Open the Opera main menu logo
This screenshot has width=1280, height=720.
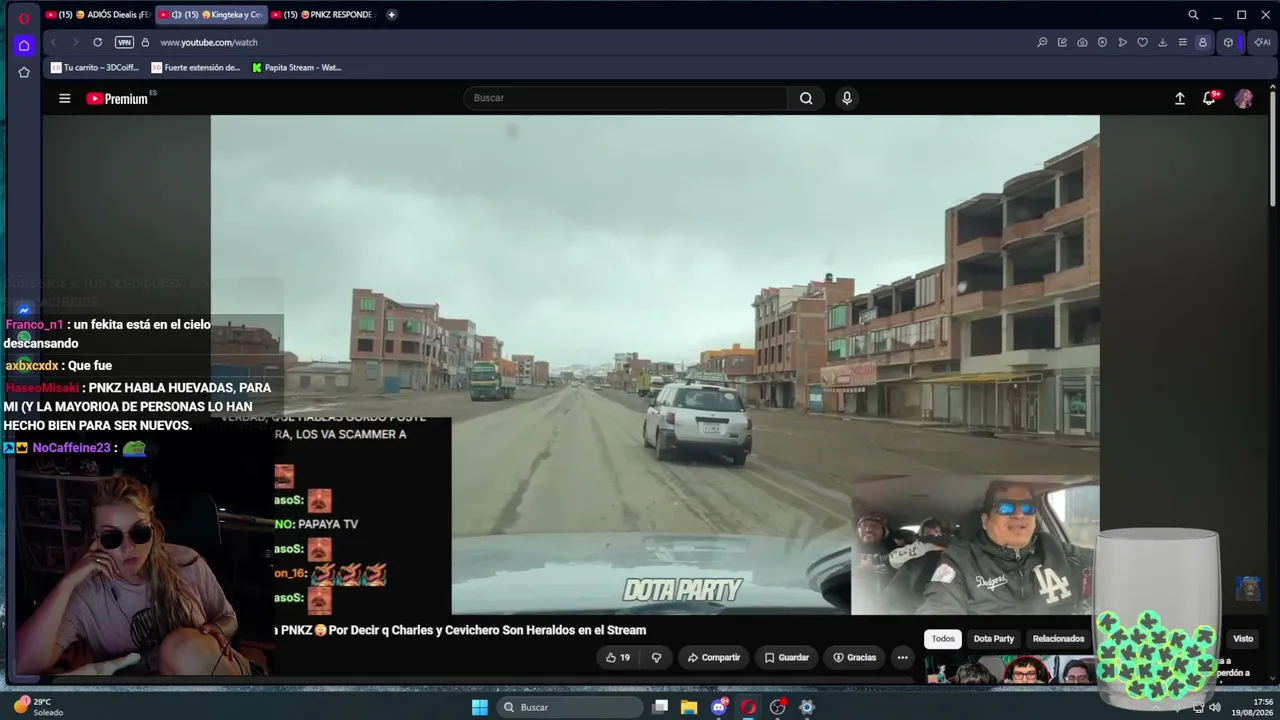pyautogui.click(x=24, y=18)
